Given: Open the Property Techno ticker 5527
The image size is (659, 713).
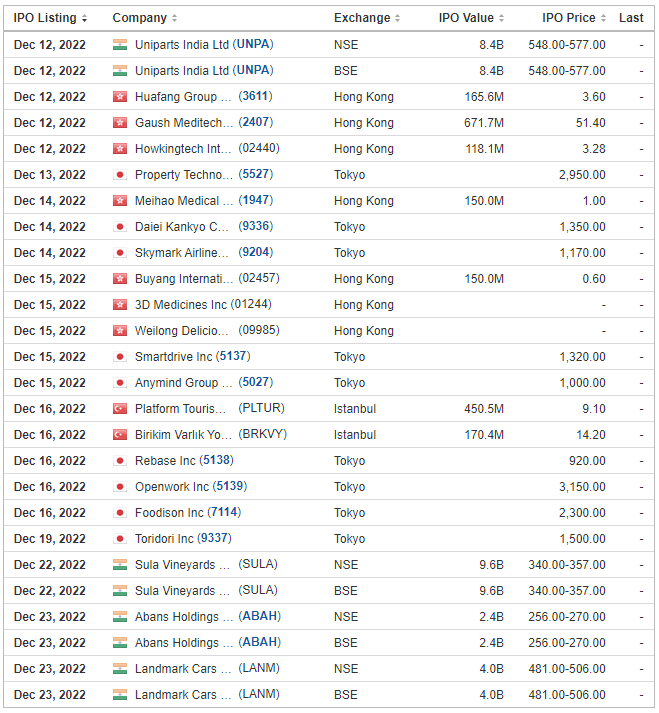Looking at the screenshot, I should (256, 174).
